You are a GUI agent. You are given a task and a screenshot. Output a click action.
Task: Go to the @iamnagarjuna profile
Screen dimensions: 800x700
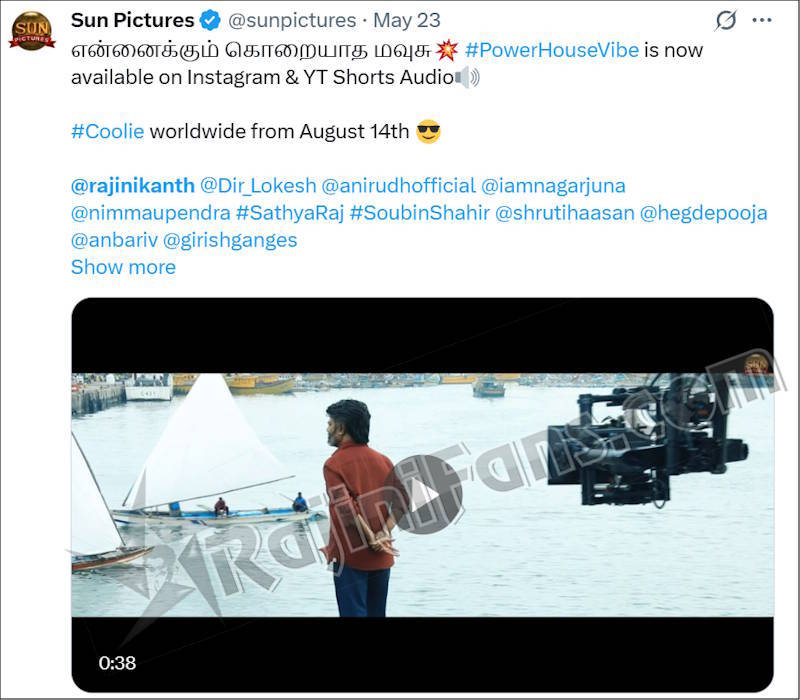point(553,186)
